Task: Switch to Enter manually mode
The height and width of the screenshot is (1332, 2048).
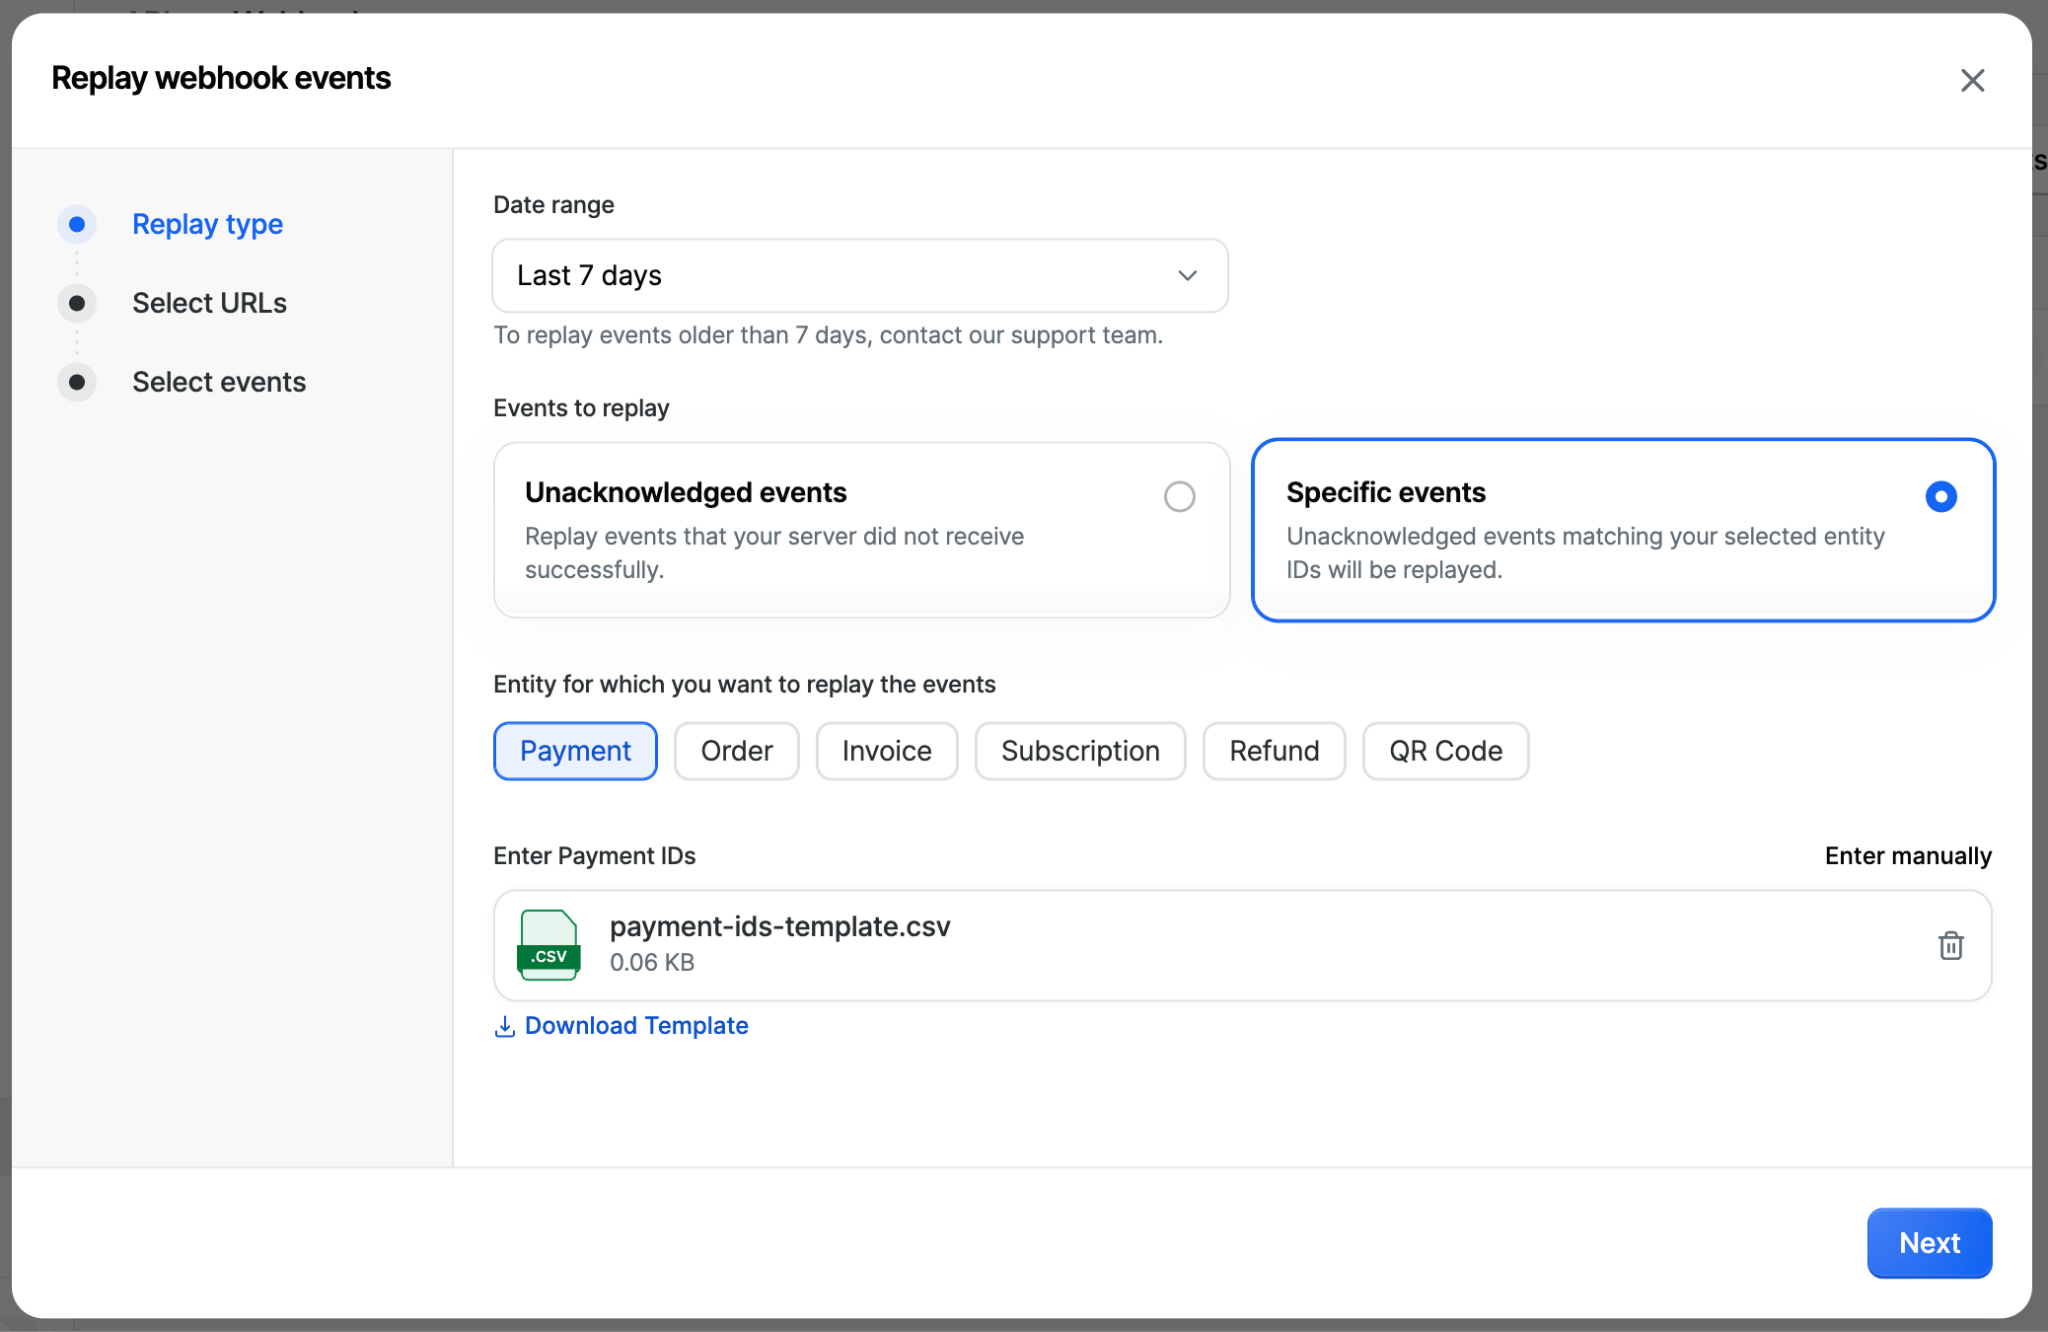Action: pos(1908,856)
